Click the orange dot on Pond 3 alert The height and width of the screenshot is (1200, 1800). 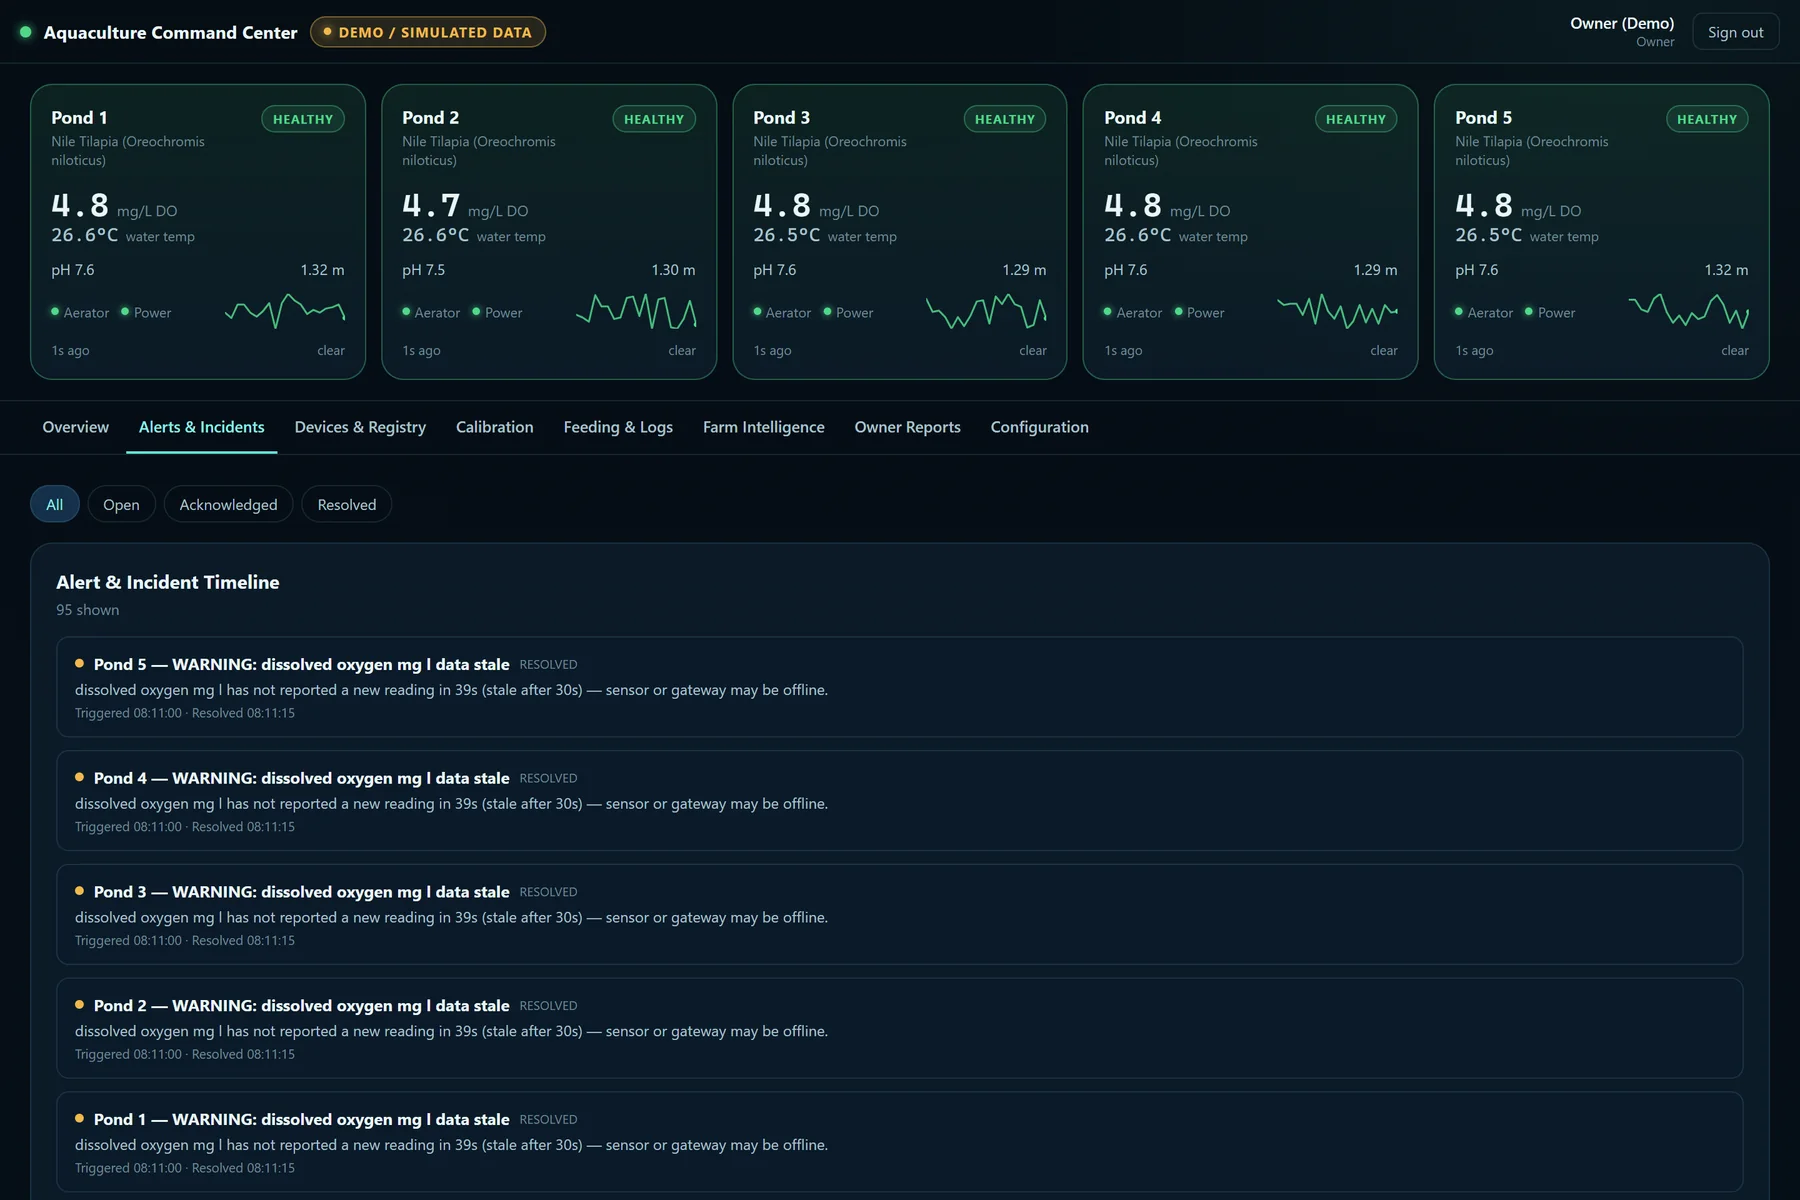click(x=79, y=891)
